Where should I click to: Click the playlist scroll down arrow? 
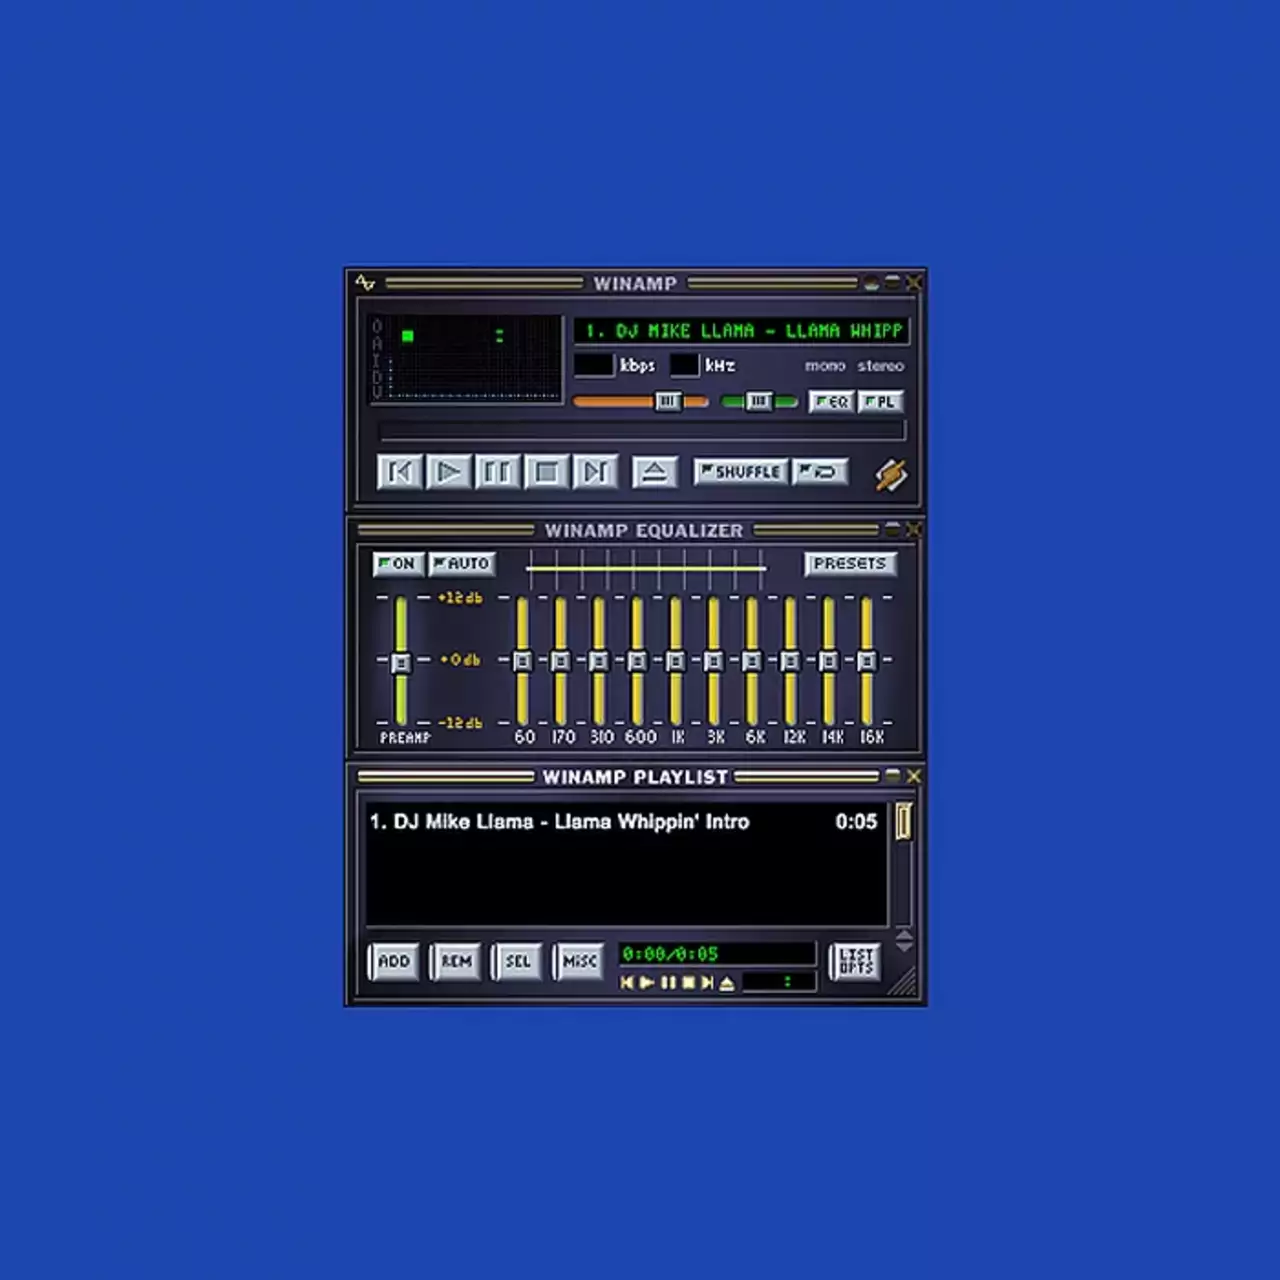pyautogui.click(x=904, y=945)
